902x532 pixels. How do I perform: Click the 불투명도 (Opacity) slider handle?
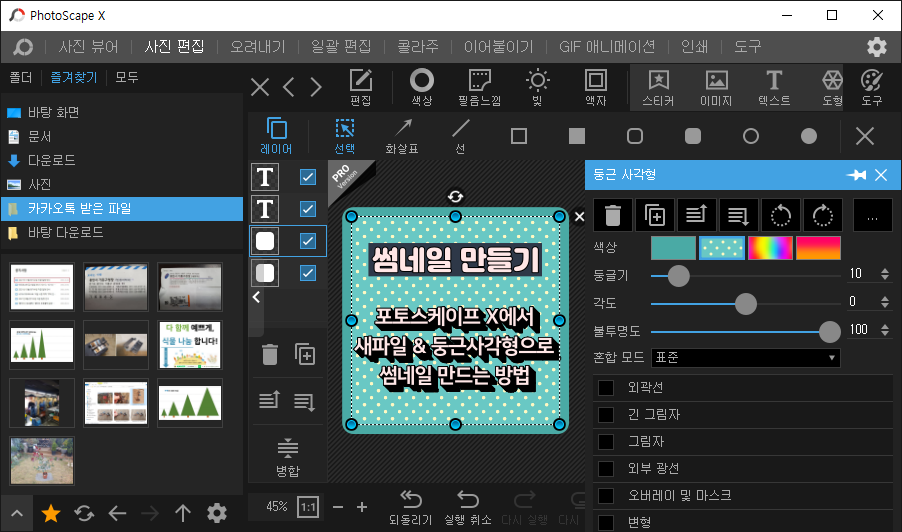829,331
